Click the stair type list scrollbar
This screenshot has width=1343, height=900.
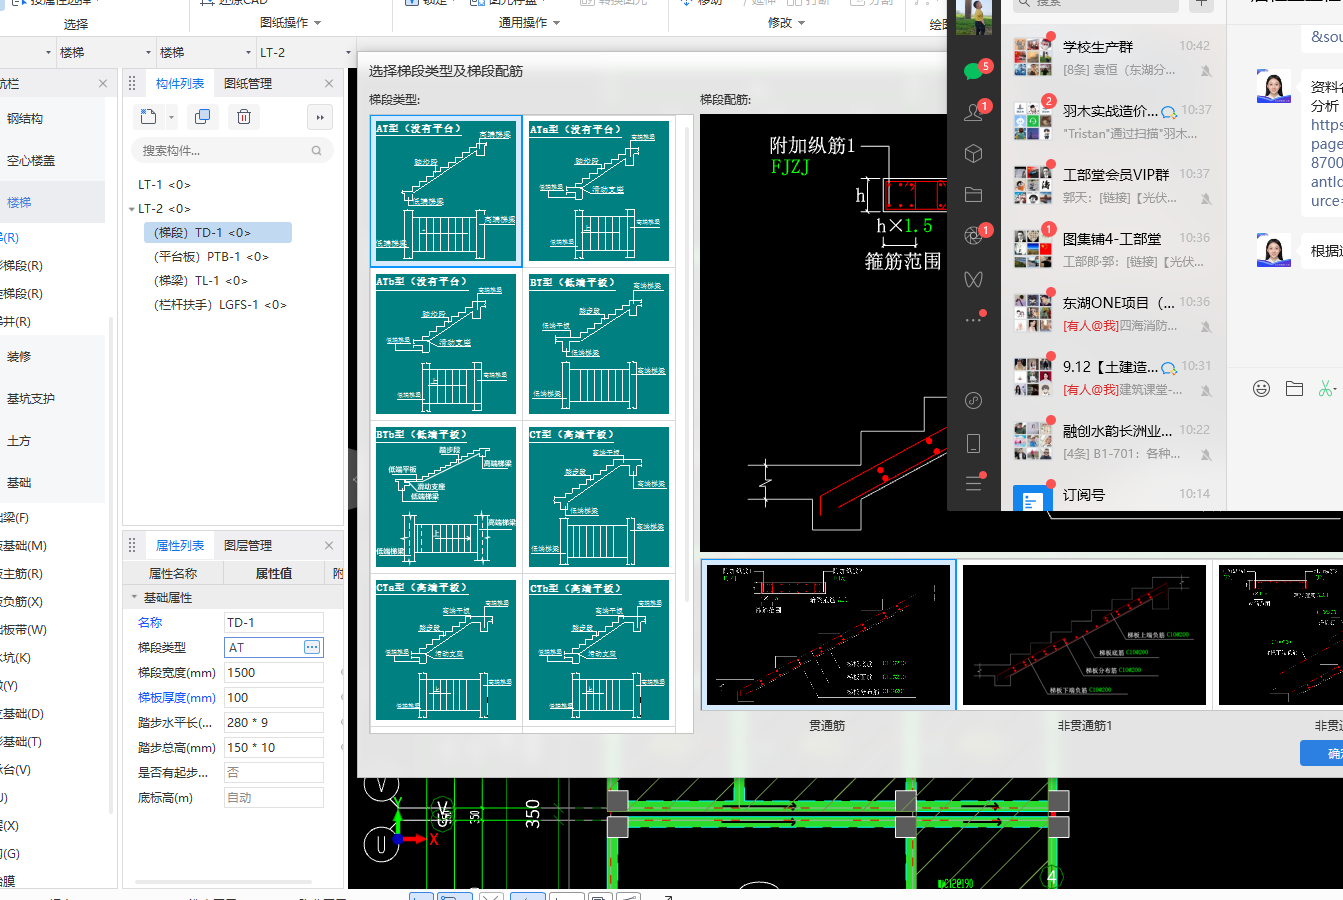(x=687, y=365)
